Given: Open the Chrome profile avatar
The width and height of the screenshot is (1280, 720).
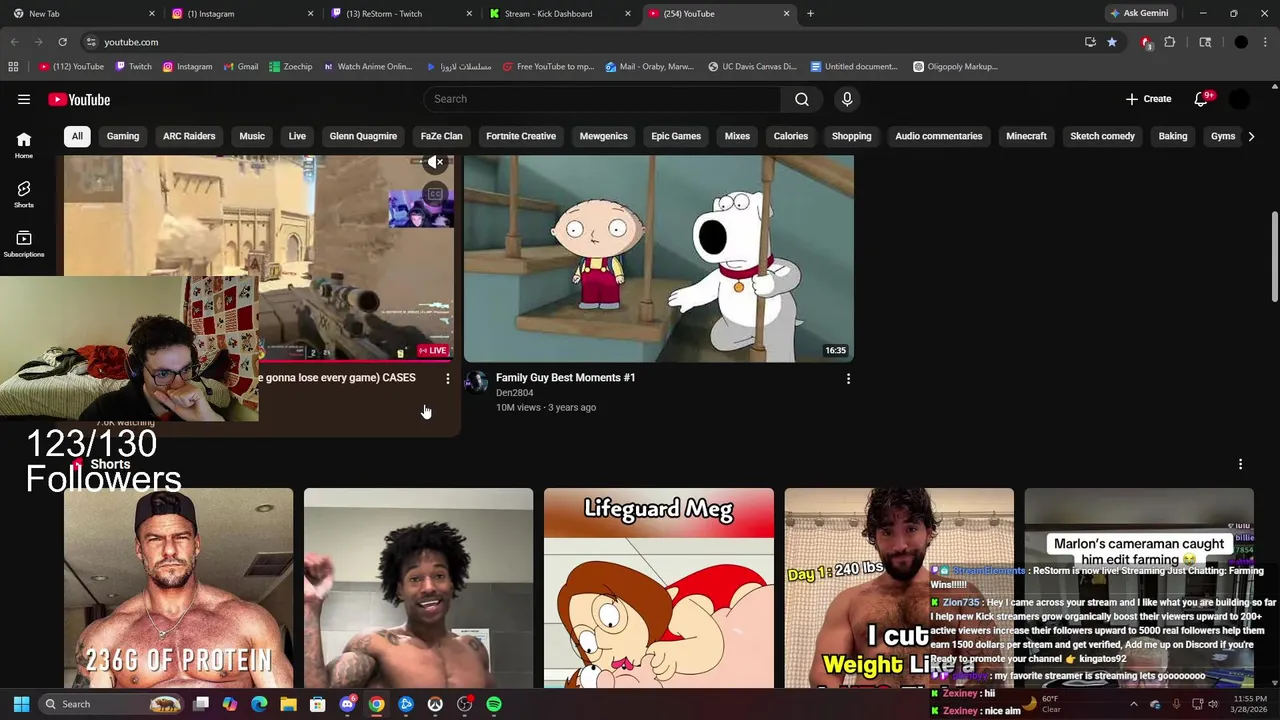Looking at the screenshot, I should [x=1241, y=42].
